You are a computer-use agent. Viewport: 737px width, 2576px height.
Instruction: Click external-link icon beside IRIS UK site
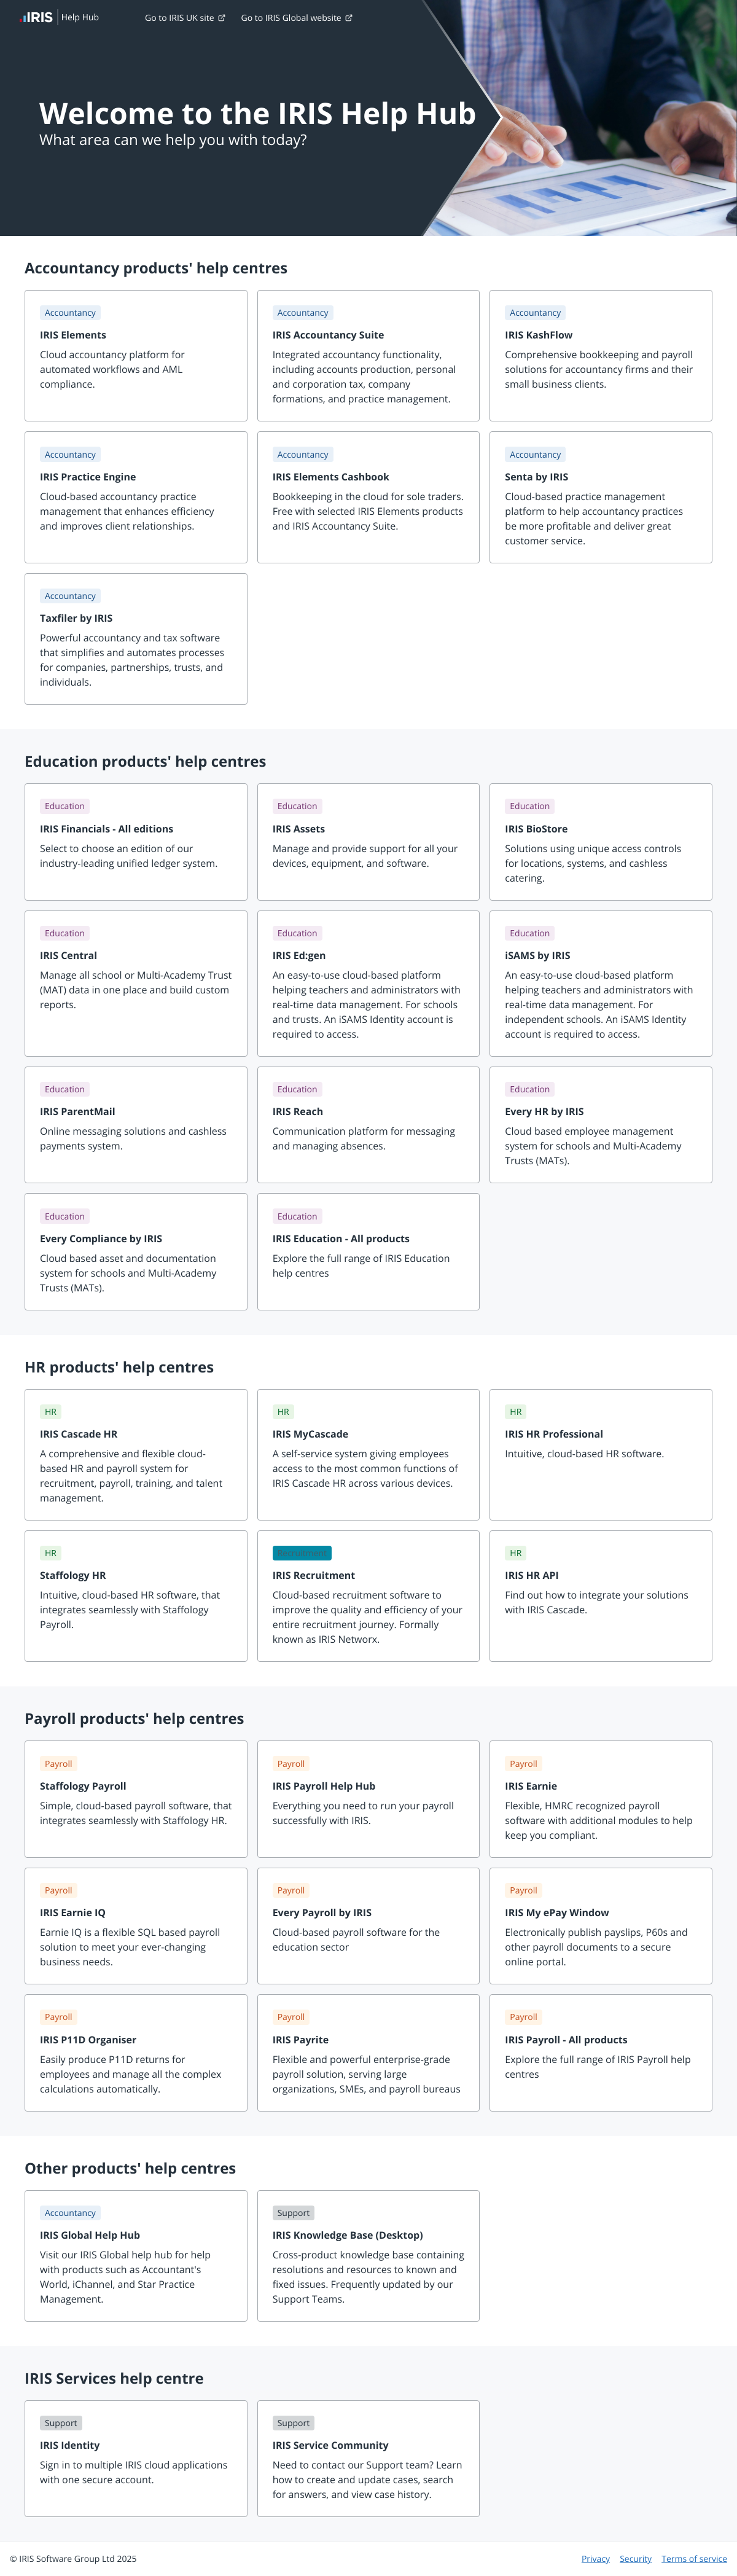pos(222,18)
